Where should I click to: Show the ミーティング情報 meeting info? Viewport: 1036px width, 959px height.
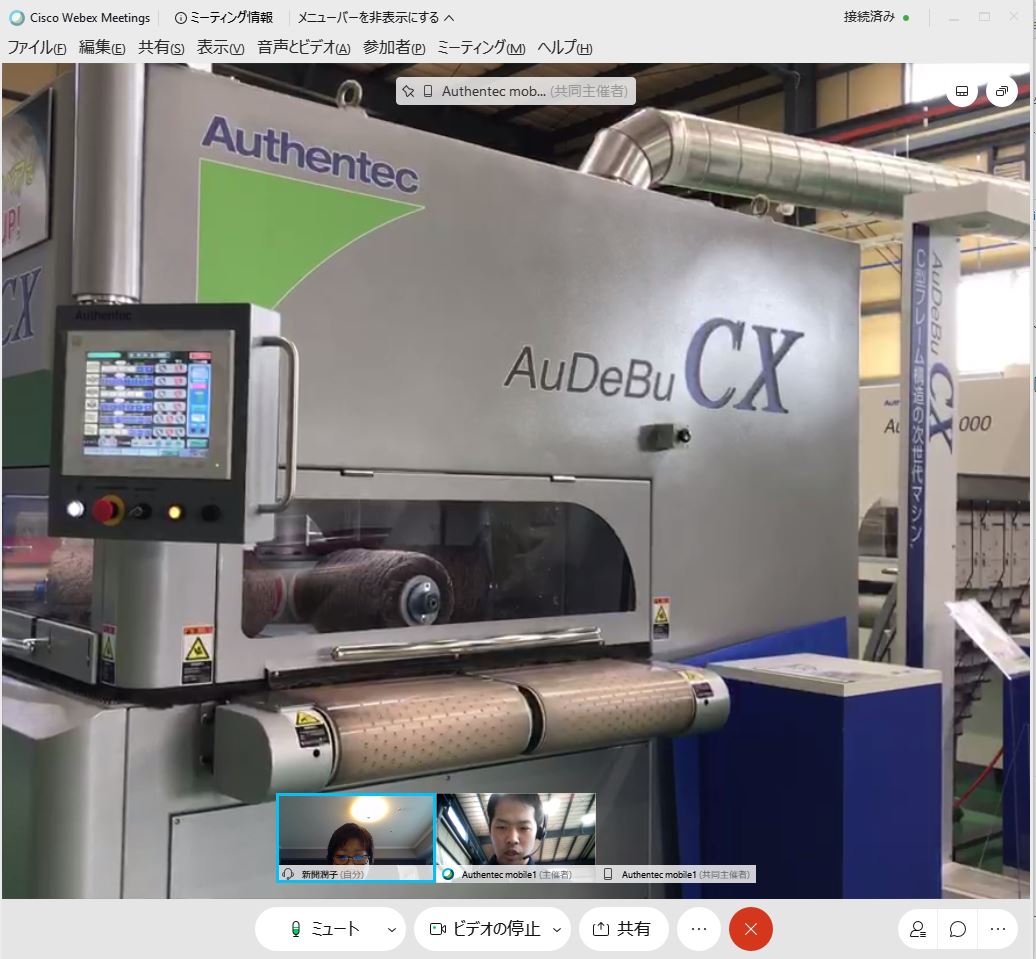pos(224,17)
